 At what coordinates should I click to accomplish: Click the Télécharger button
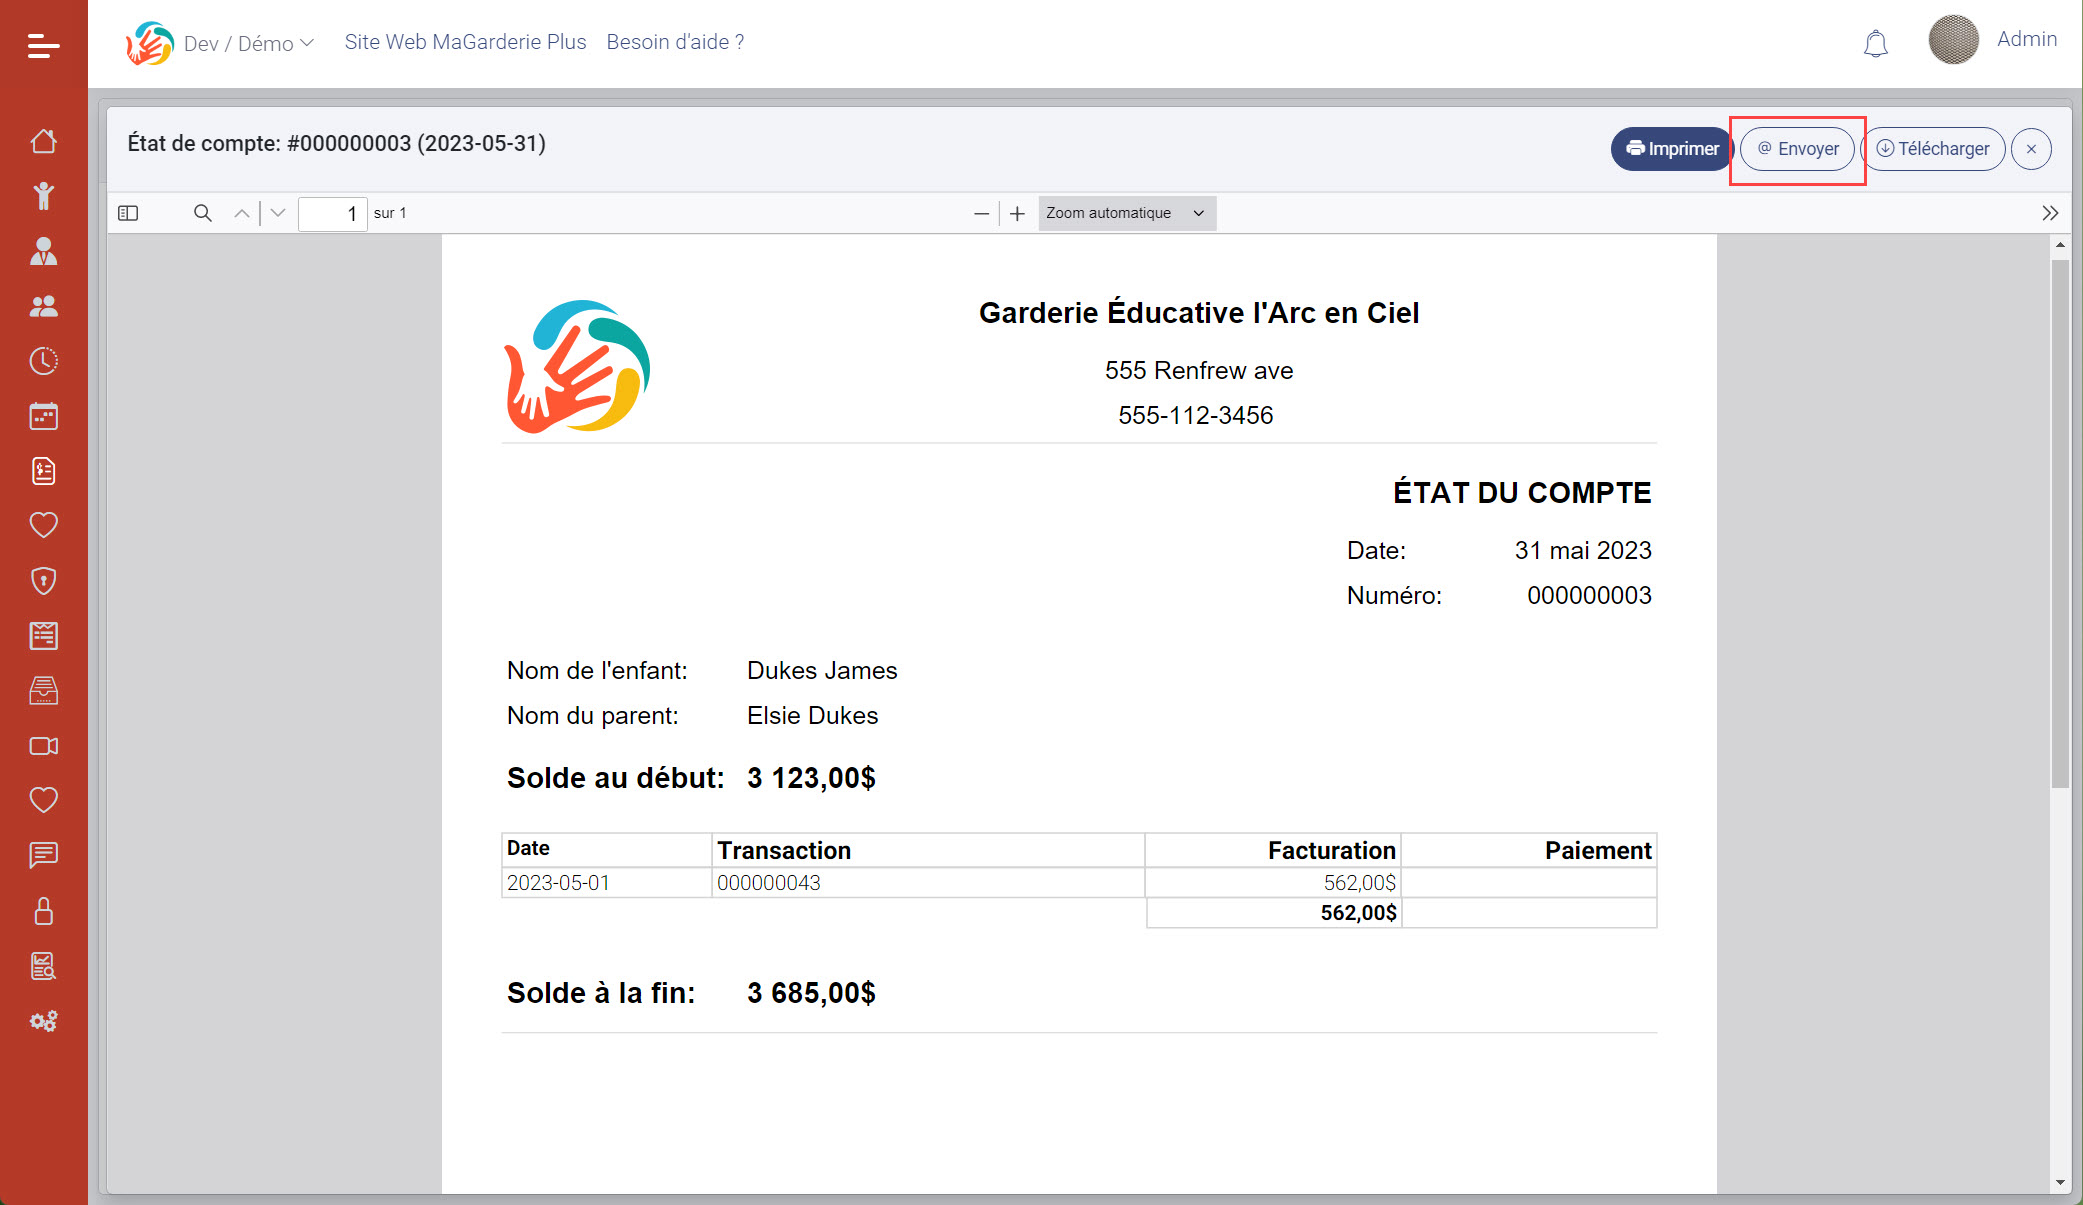[1932, 149]
